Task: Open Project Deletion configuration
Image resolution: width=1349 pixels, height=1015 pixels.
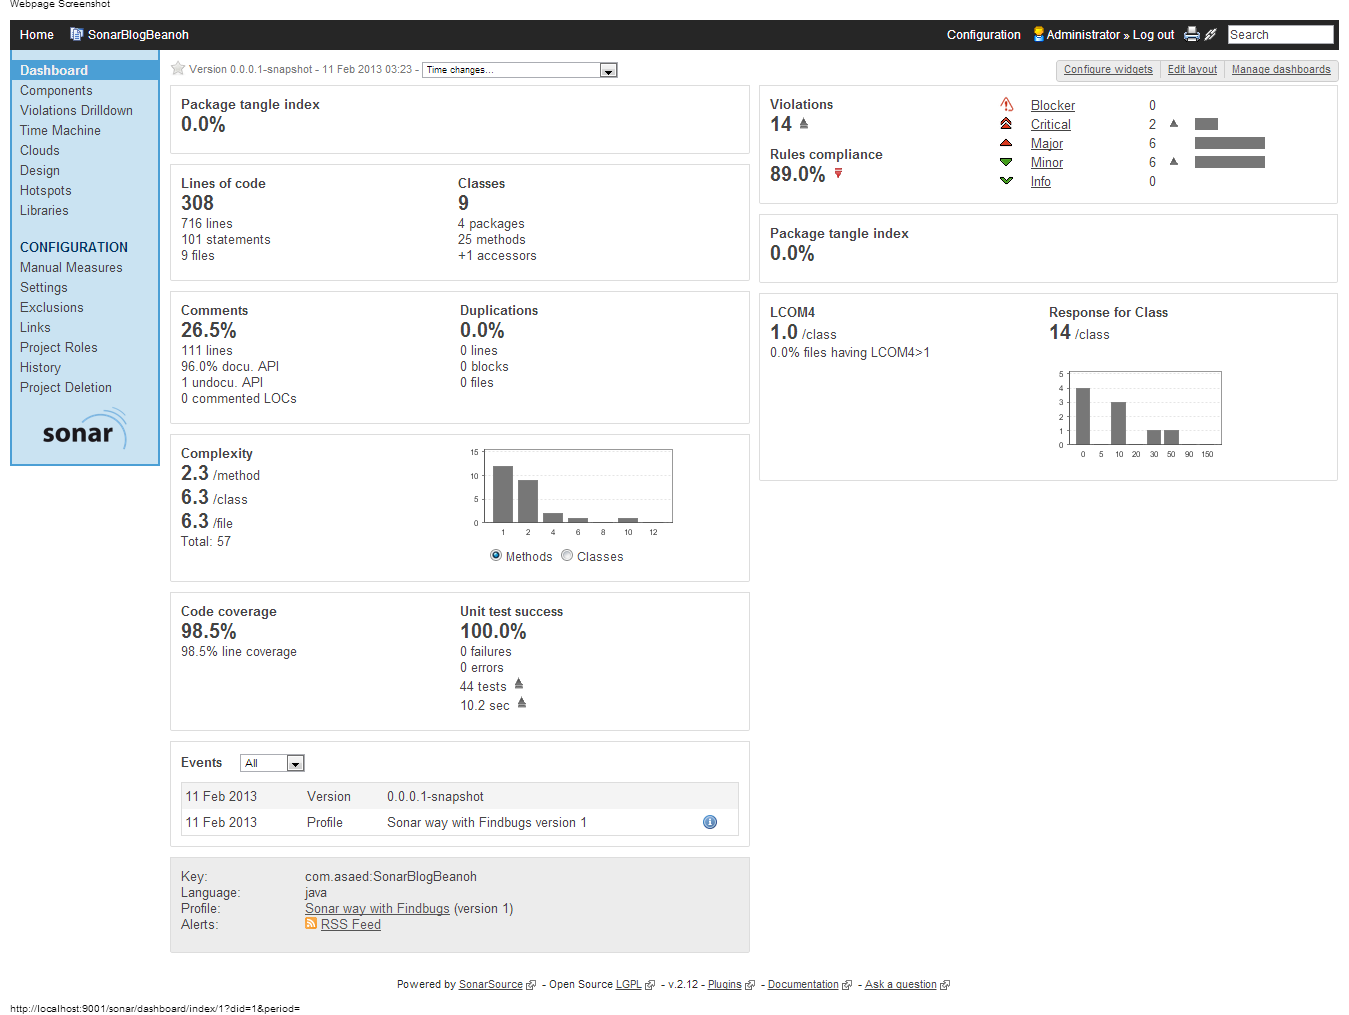Action: [66, 387]
